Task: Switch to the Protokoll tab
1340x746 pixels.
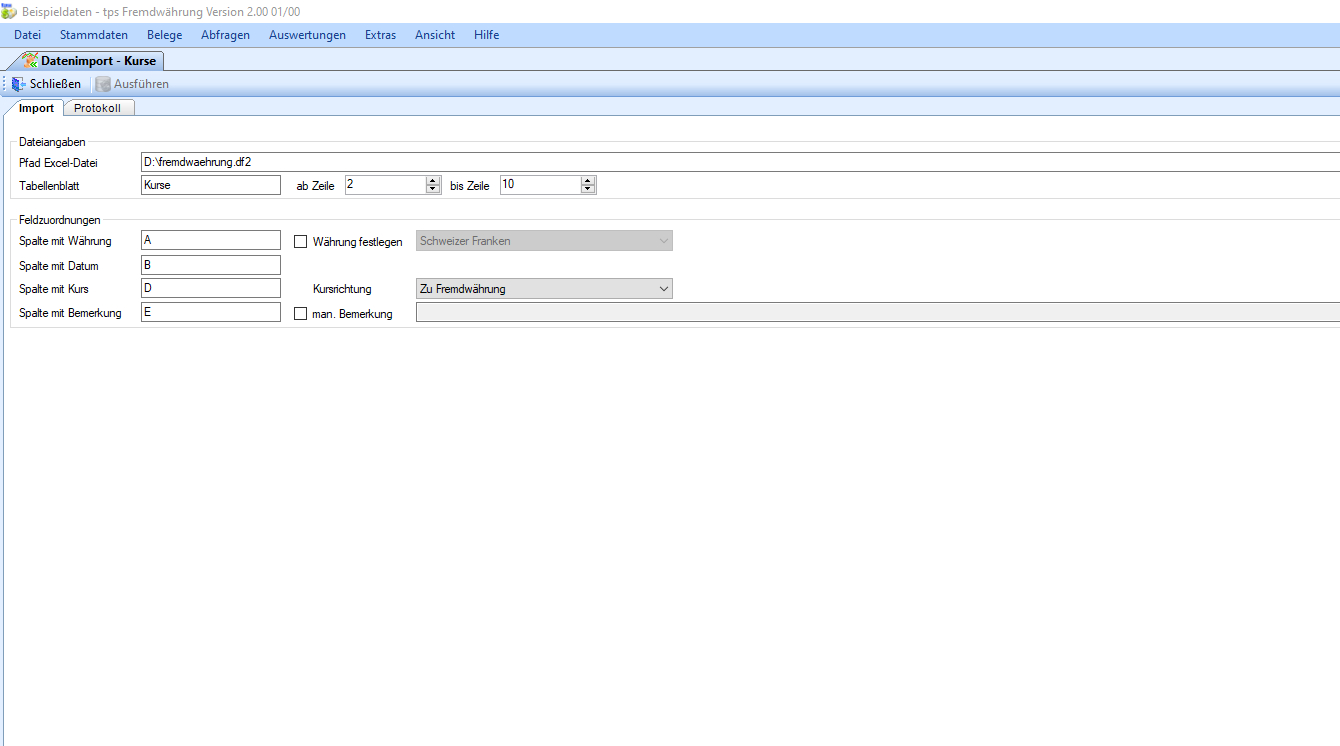Action: point(97,108)
